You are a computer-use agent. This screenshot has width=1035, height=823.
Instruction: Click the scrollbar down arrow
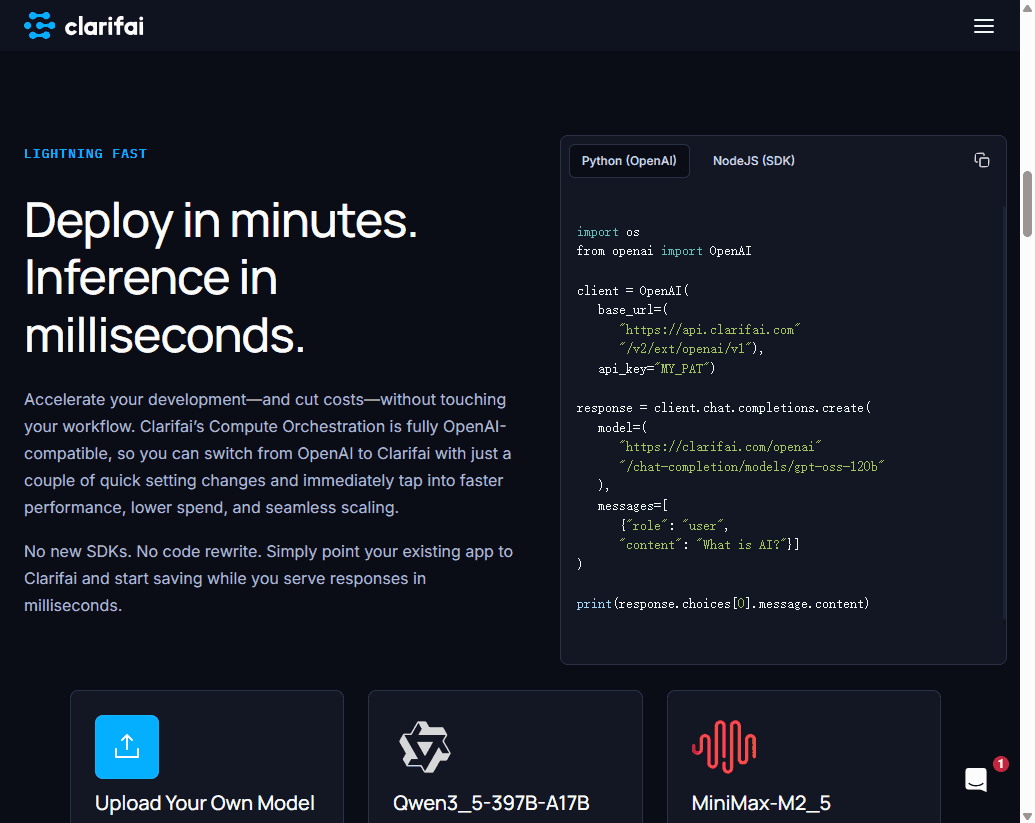(x=1027, y=815)
